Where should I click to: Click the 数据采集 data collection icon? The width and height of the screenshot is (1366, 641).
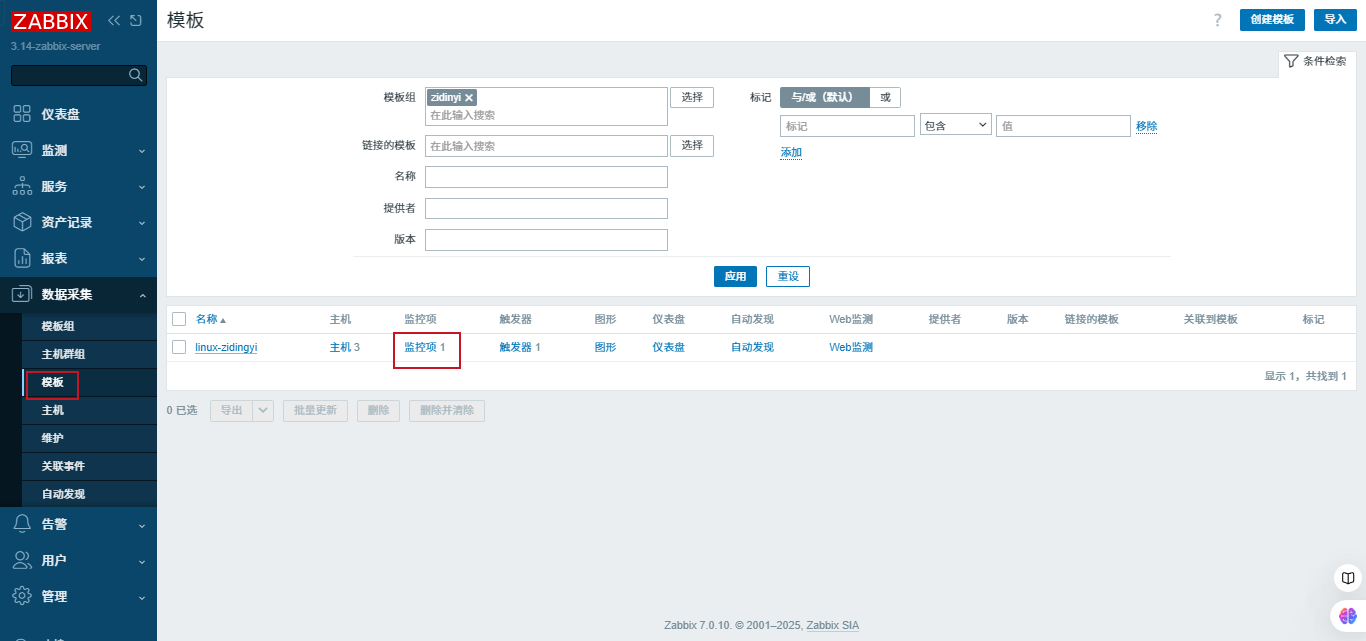pos(22,294)
